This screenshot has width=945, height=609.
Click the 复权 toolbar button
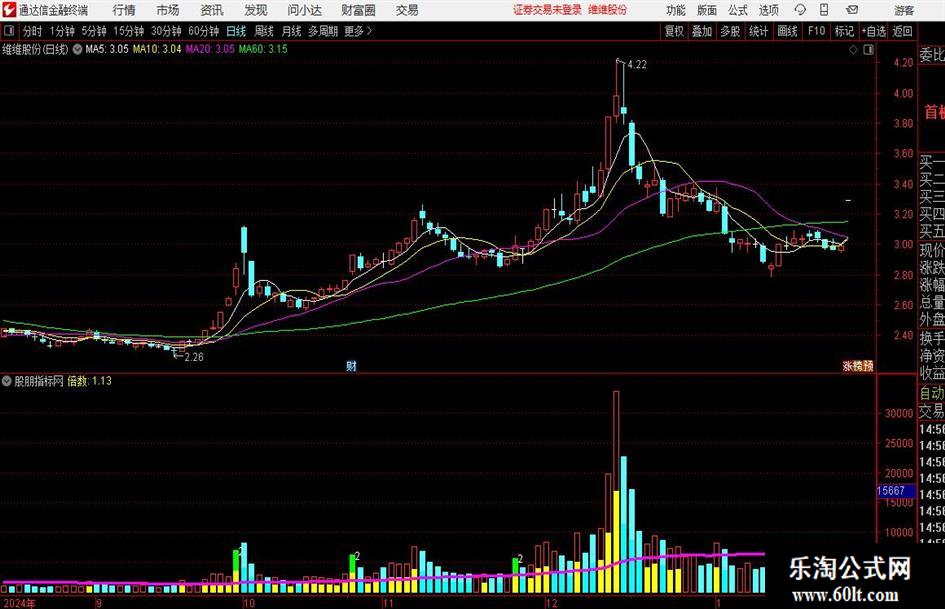coord(674,31)
